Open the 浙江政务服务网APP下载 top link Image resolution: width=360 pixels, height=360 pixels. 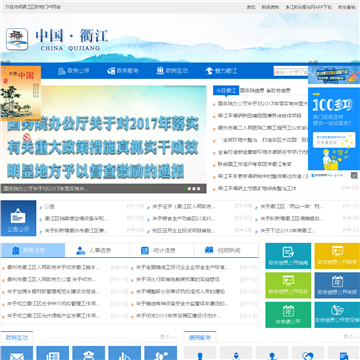(309, 7)
